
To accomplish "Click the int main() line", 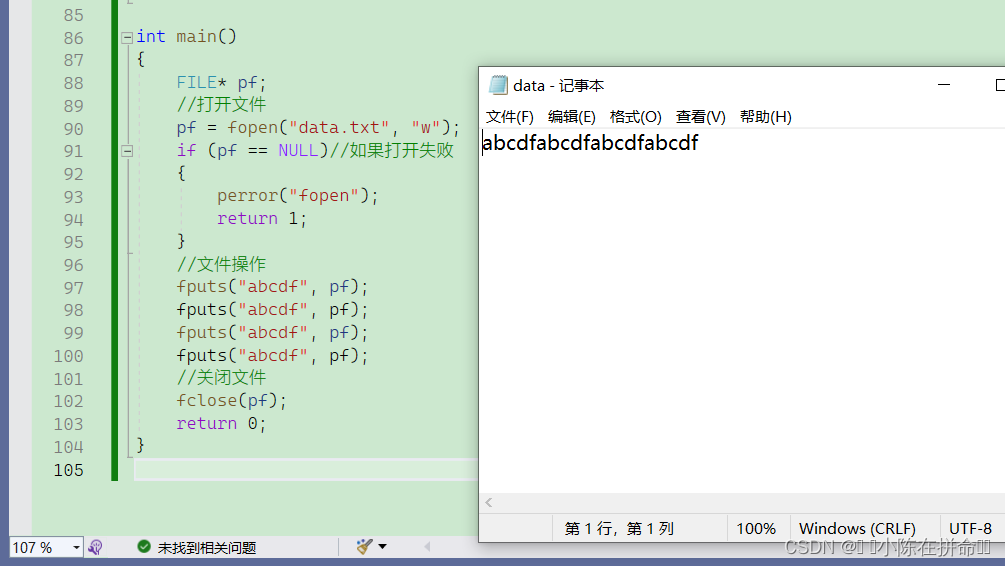I will click(x=187, y=37).
